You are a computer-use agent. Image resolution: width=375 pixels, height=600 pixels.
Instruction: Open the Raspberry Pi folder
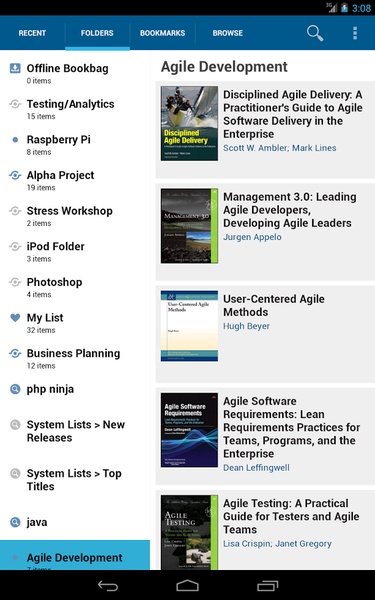point(75,145)
